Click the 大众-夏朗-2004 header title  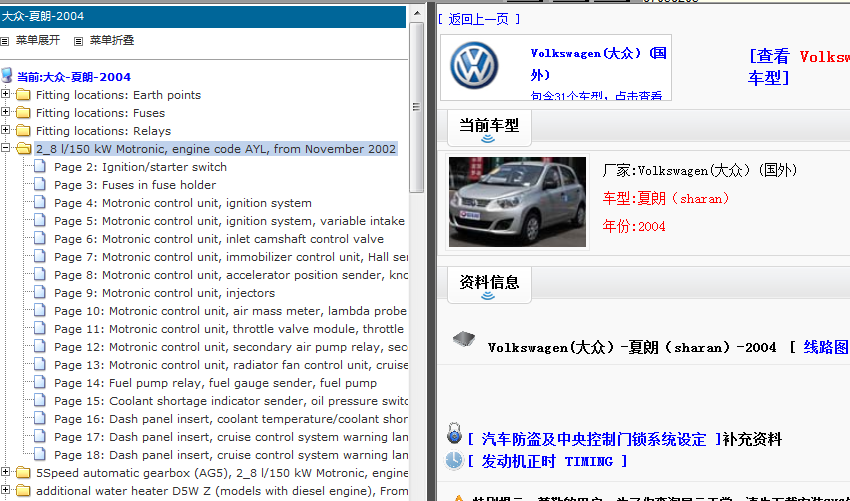(x=43, y=16)
